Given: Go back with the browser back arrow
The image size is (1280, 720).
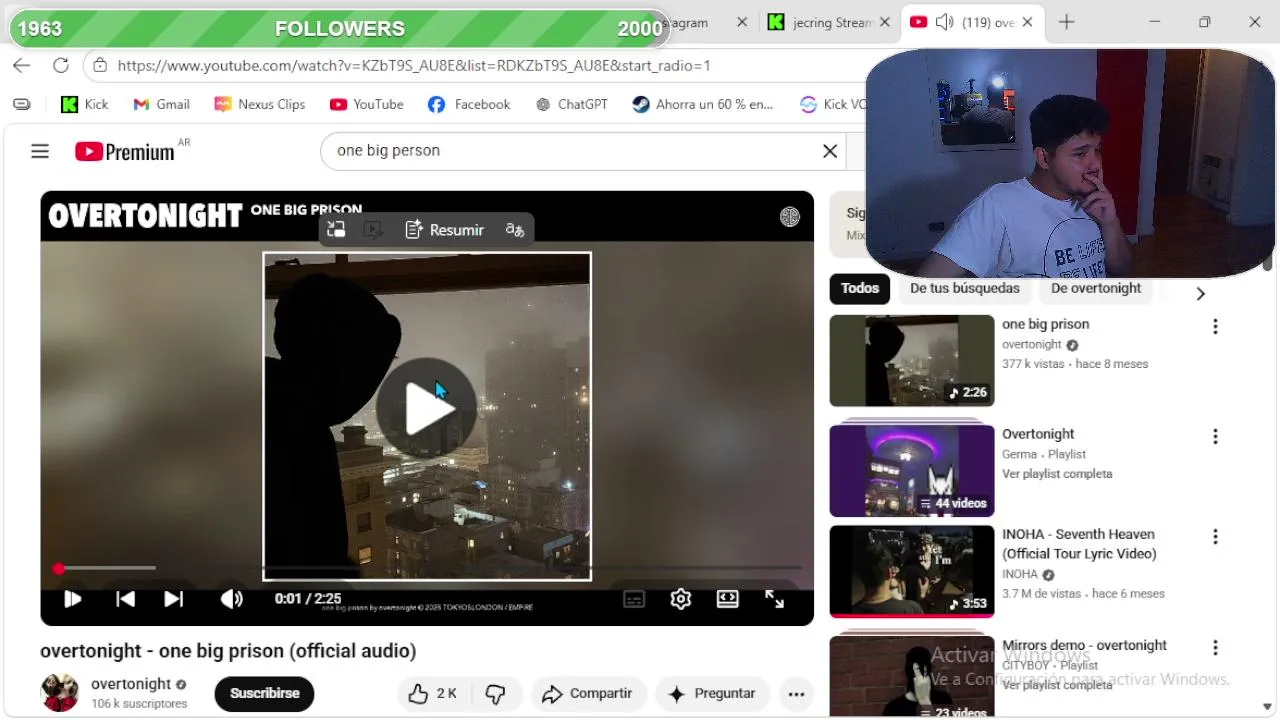Looking at the screenshot, I should coord(22,65).
